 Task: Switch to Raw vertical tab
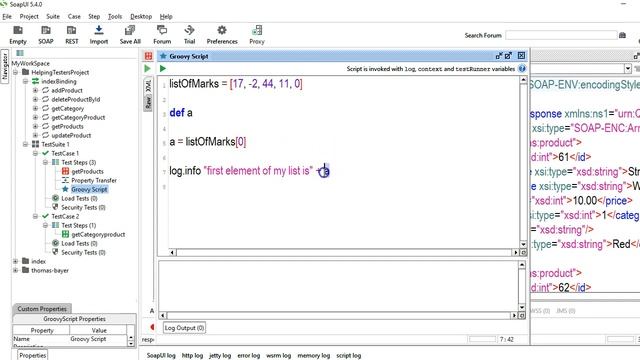click(148, 102)
